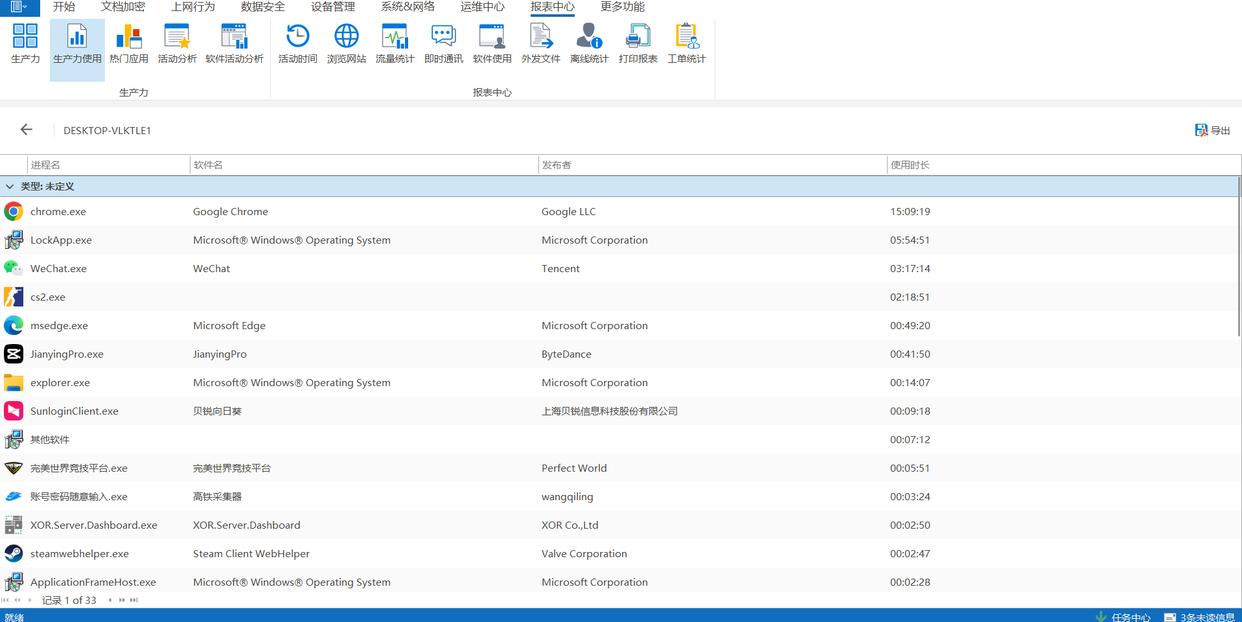The width and height of the screenshot is (1242, 622).
Task: Click the 导出 export button
Action: coord(1212,130)
